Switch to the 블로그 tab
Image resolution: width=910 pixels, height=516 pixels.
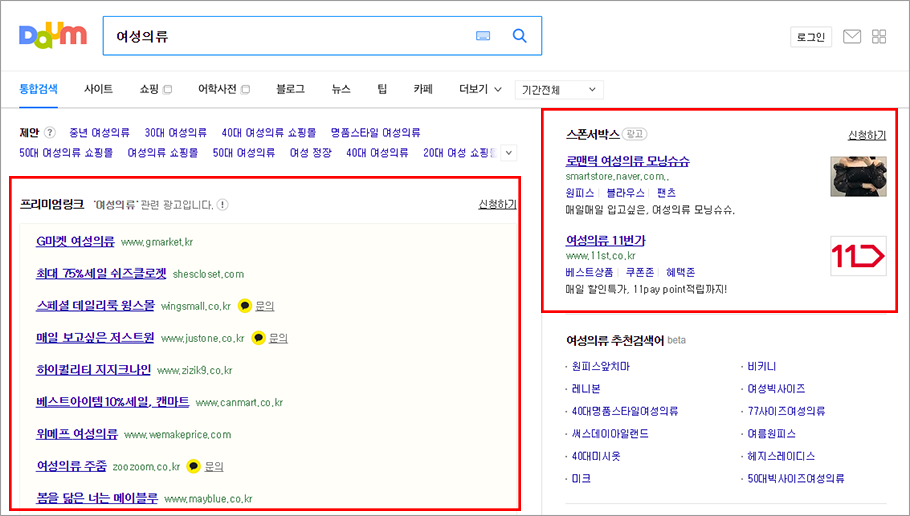click(290, 89)
